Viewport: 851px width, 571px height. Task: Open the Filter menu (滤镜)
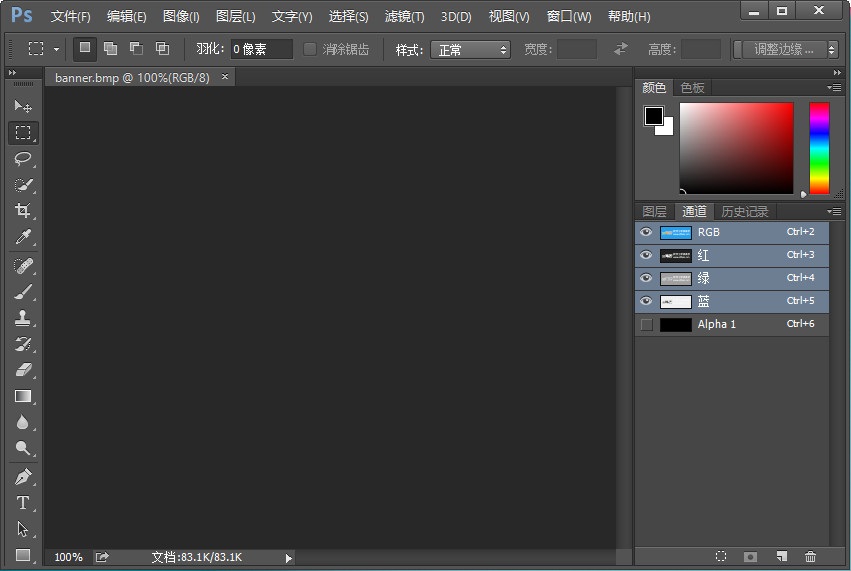(404, 17)
